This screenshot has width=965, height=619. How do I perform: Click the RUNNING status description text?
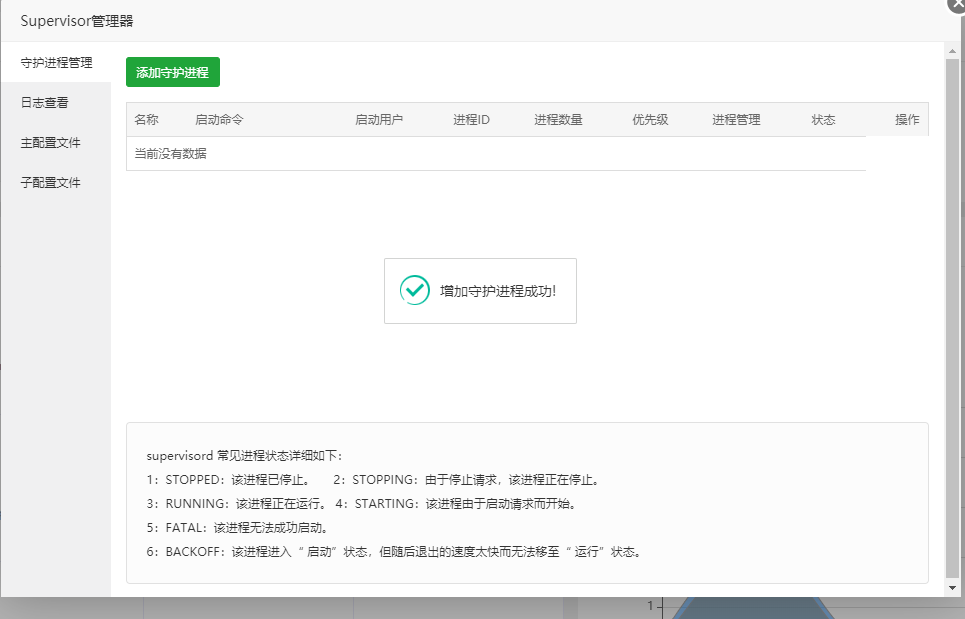pos(236,503)
